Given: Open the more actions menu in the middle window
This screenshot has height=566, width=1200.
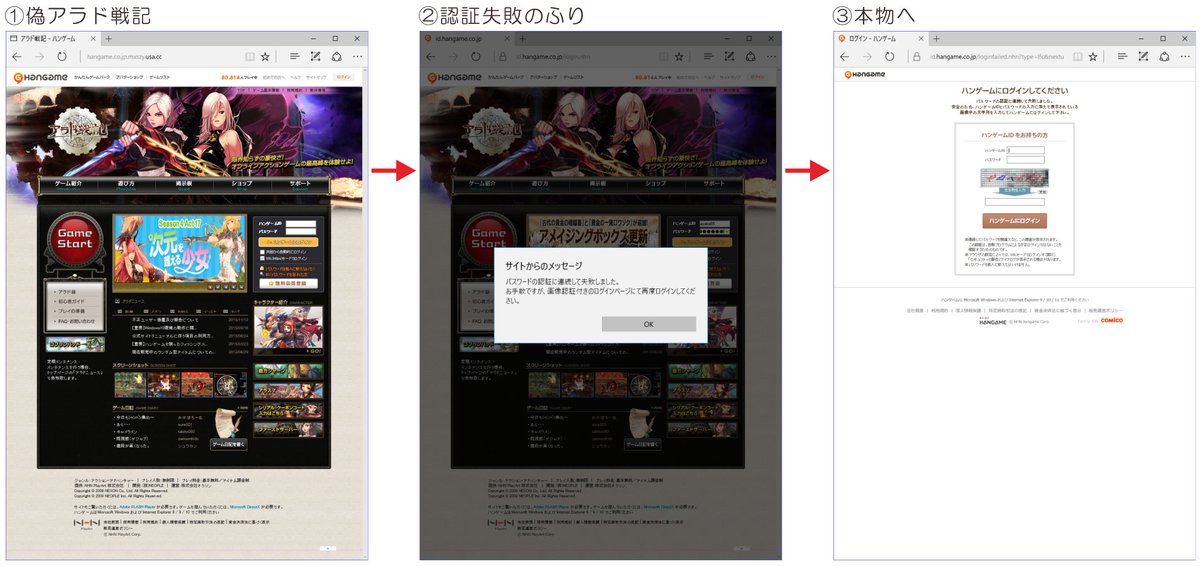Looking at the screenshot, I should tap(769, 57).
